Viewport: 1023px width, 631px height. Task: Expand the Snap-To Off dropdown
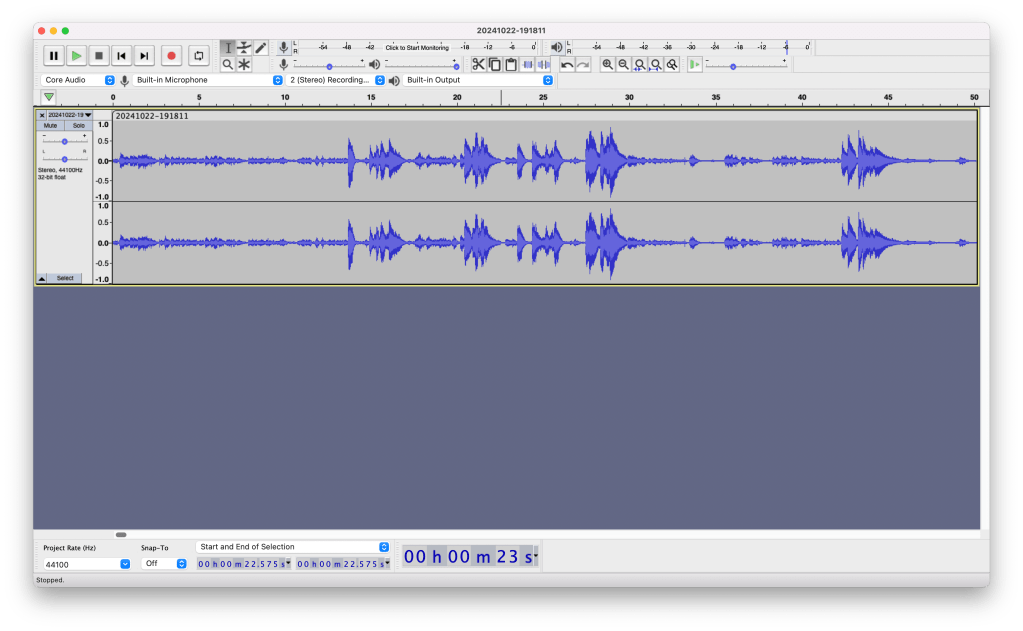tap(165, 563)
